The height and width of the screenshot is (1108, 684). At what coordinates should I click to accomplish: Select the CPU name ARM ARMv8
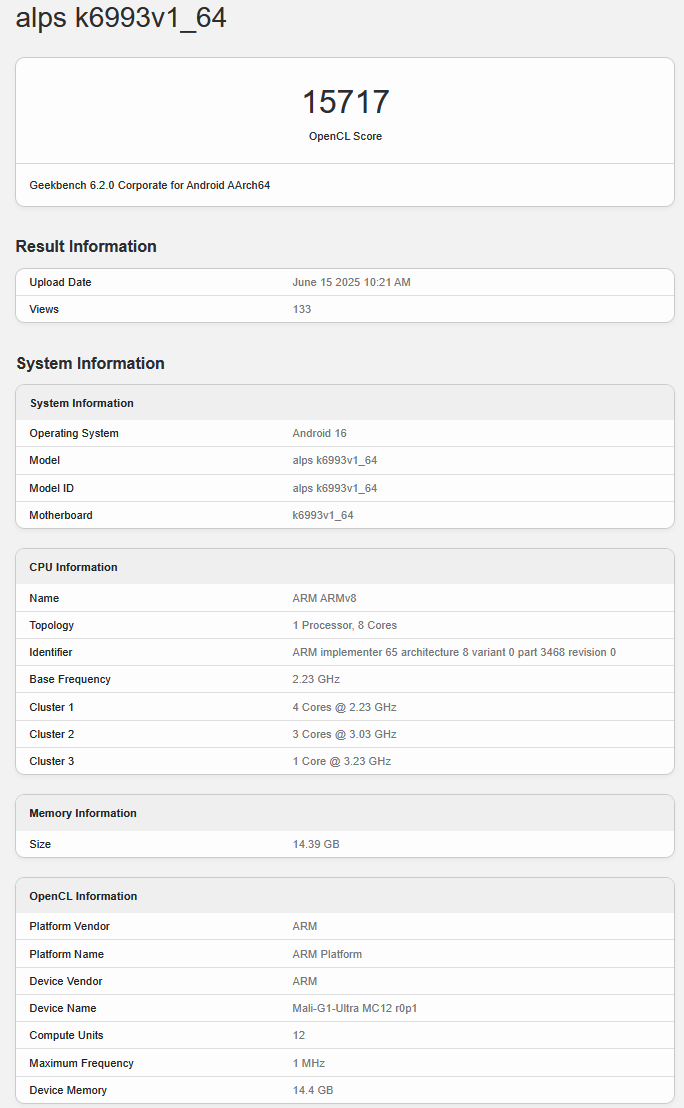click(324, 598)
